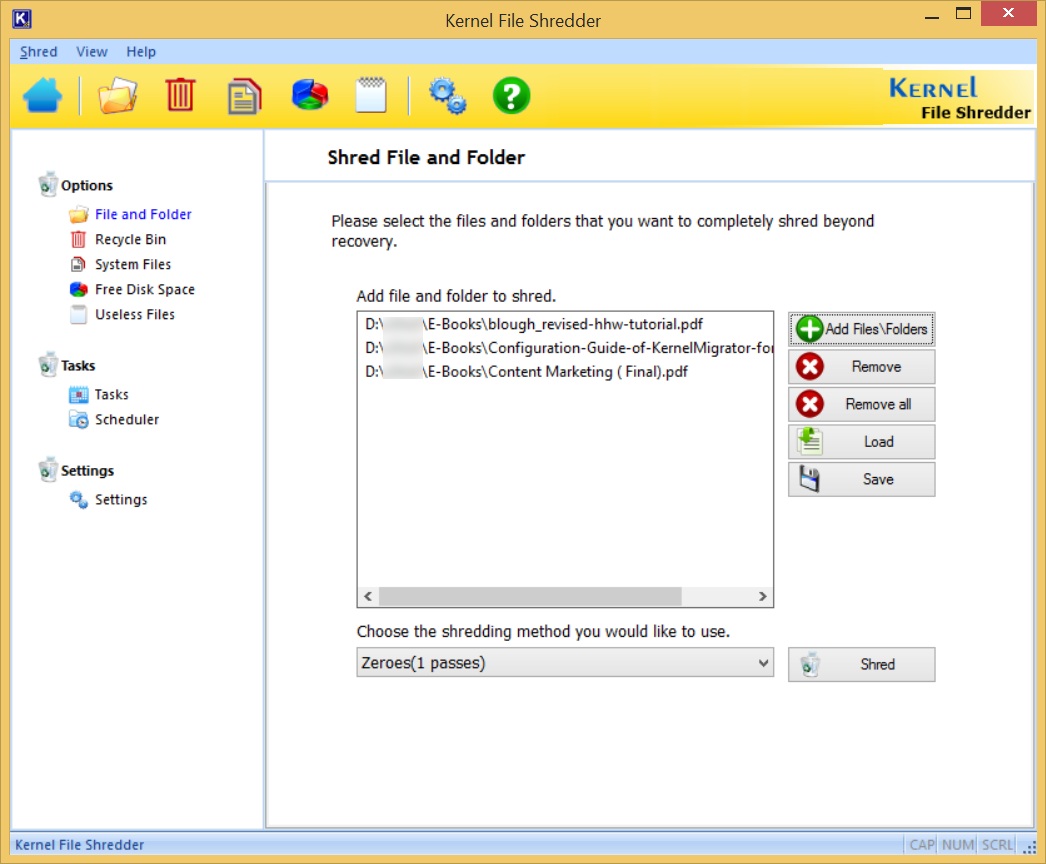The image size is (1046, 864).
Task: Click the Load button
Action: pyautogui.click(x=862, y=442)
